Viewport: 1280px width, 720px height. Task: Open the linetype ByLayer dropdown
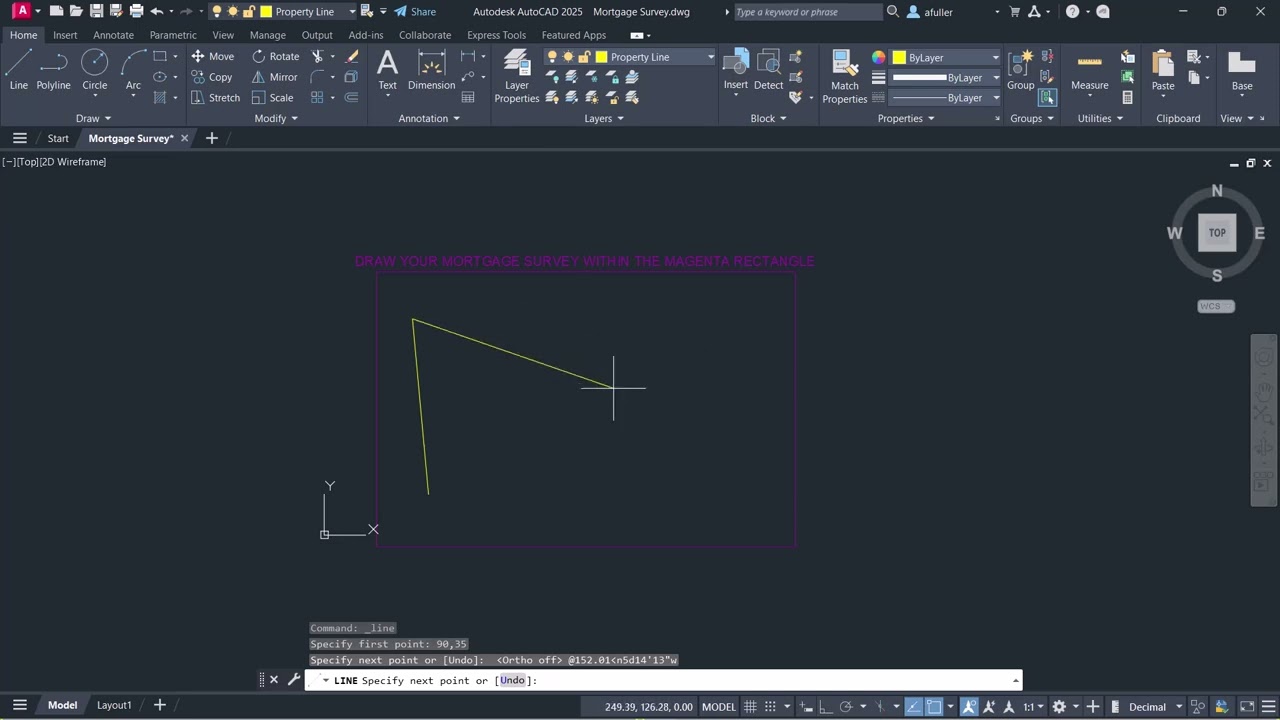(946, 98)
